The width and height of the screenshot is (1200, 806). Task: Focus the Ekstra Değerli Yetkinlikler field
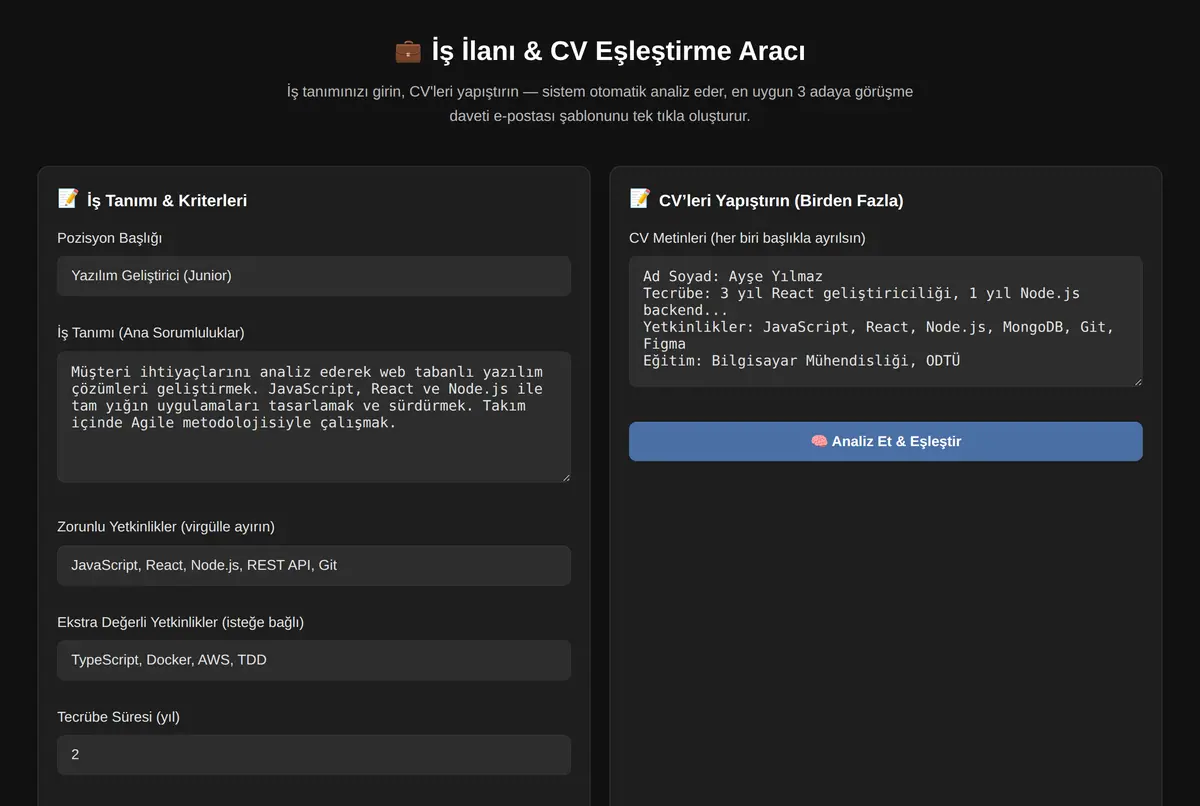[x=314, y=660]
